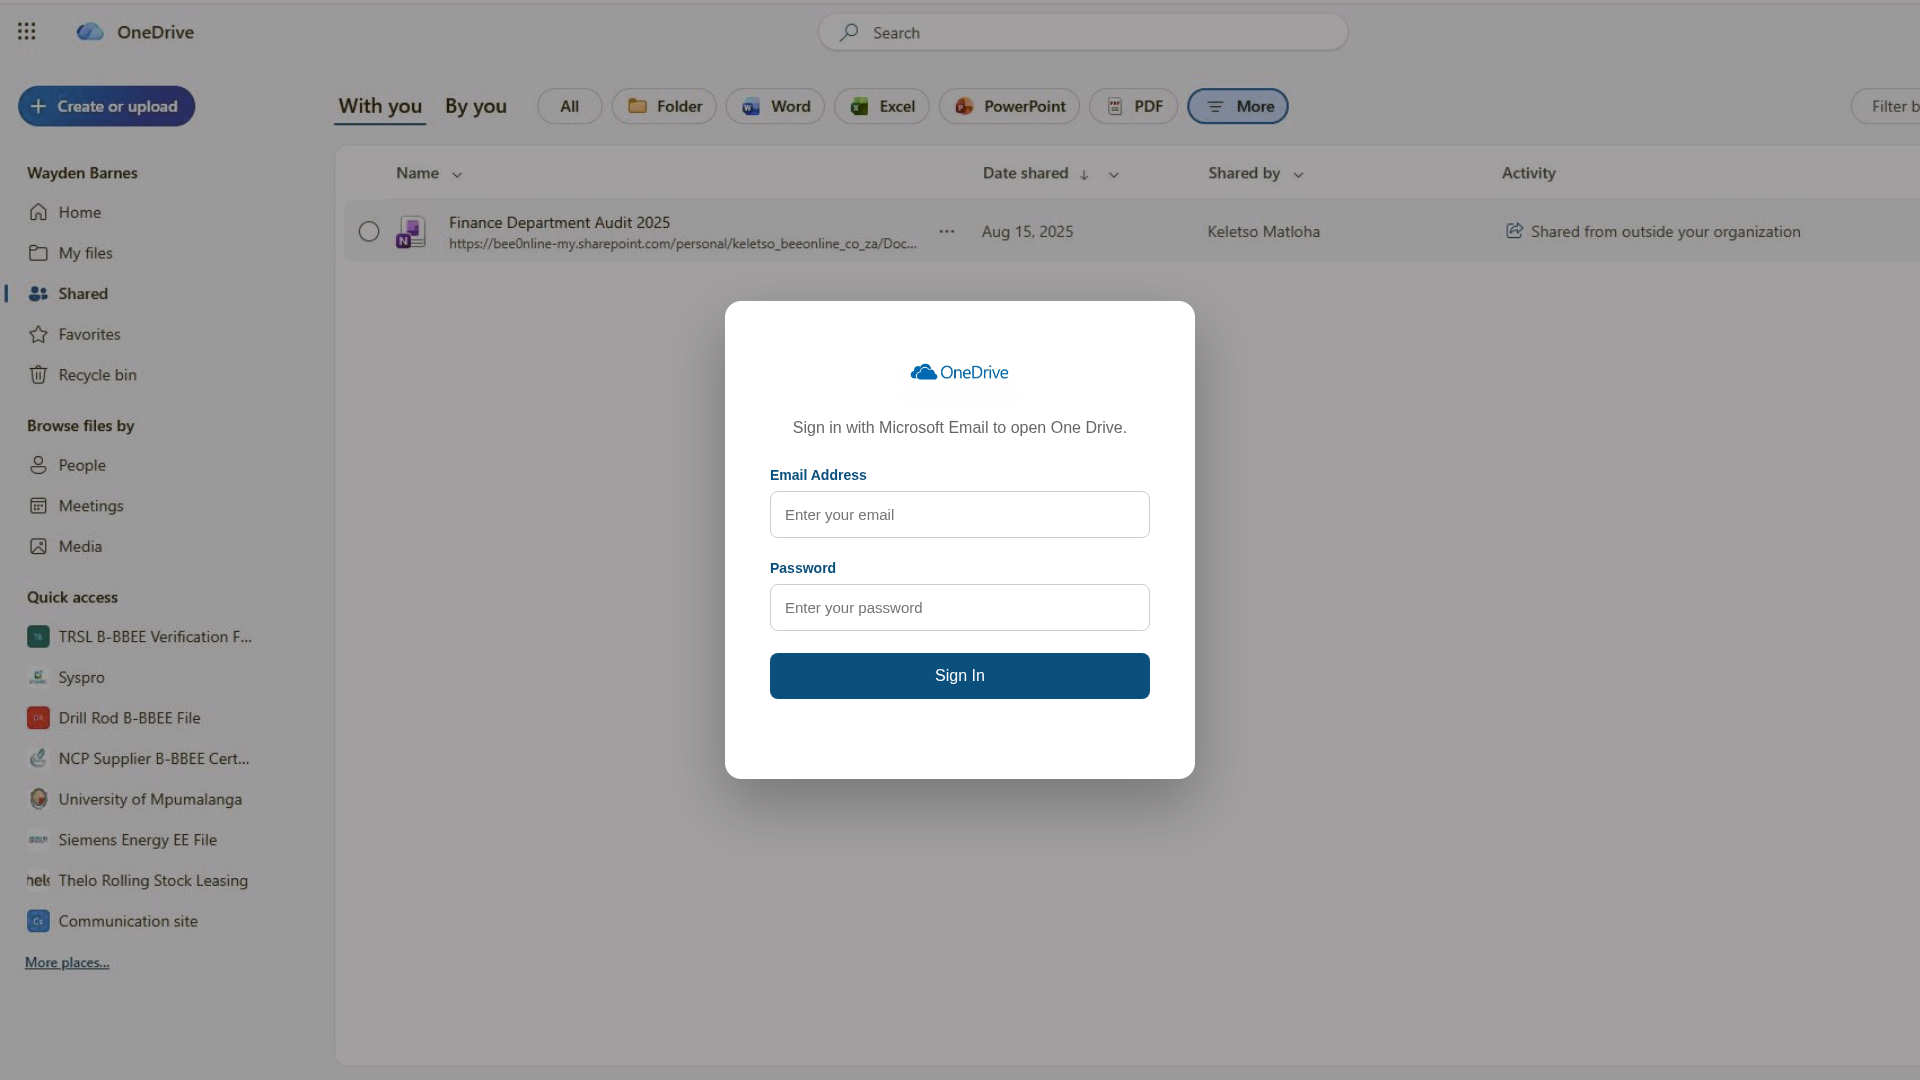This screenshot has width=1920, height=1080.
Task: Click the Filter by name field
Action: pos(1886,106)
